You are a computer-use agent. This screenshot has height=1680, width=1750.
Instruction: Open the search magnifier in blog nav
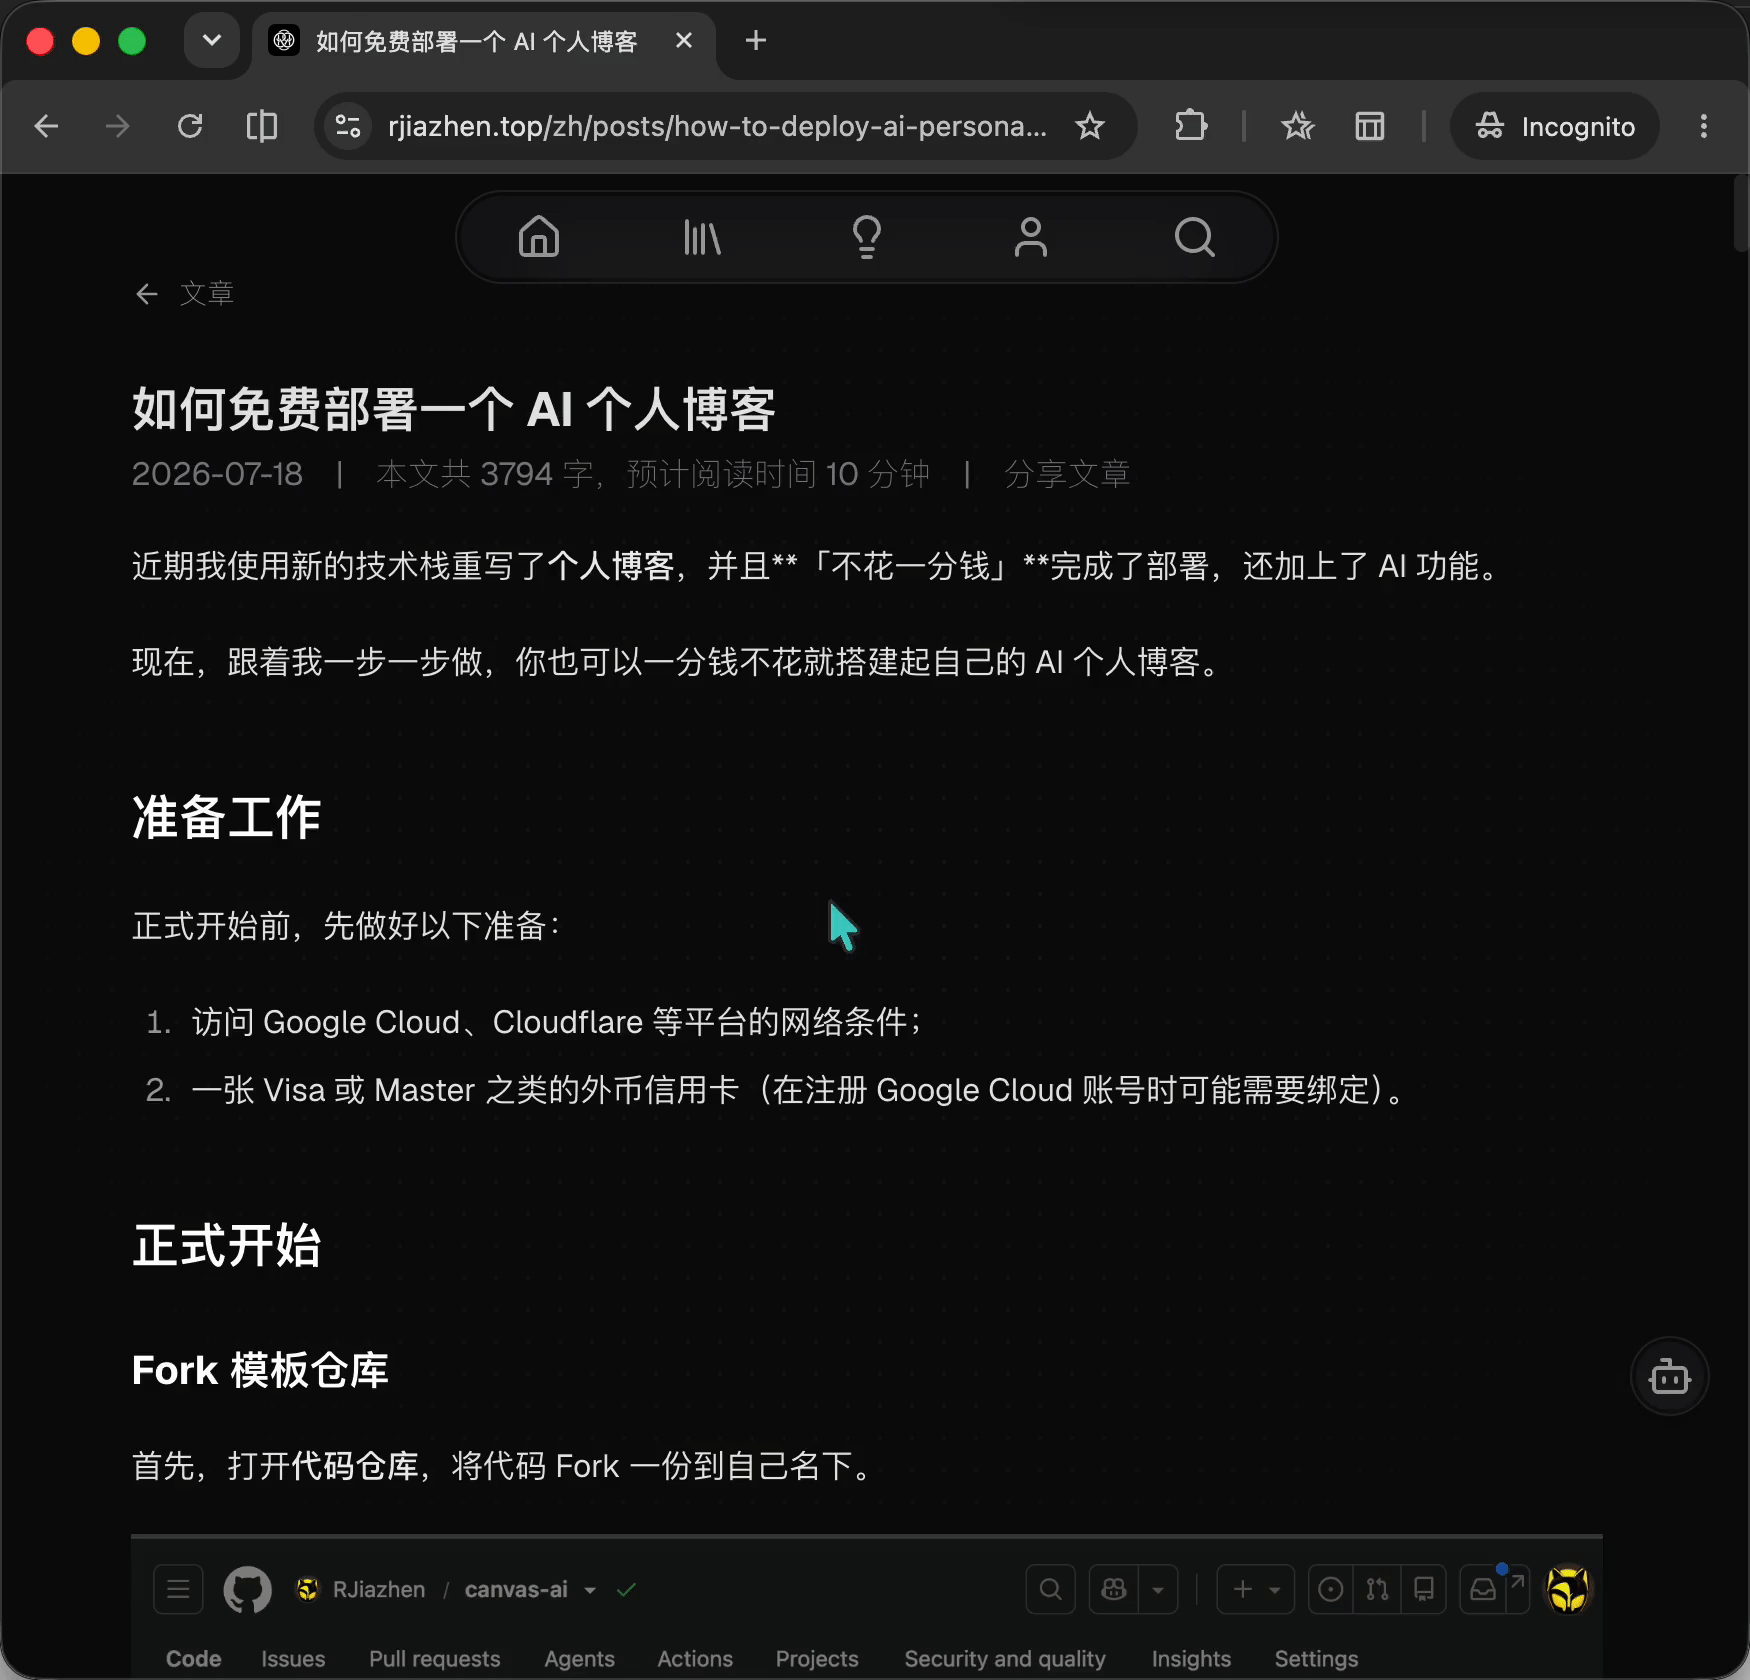[x=1194, y=237]
